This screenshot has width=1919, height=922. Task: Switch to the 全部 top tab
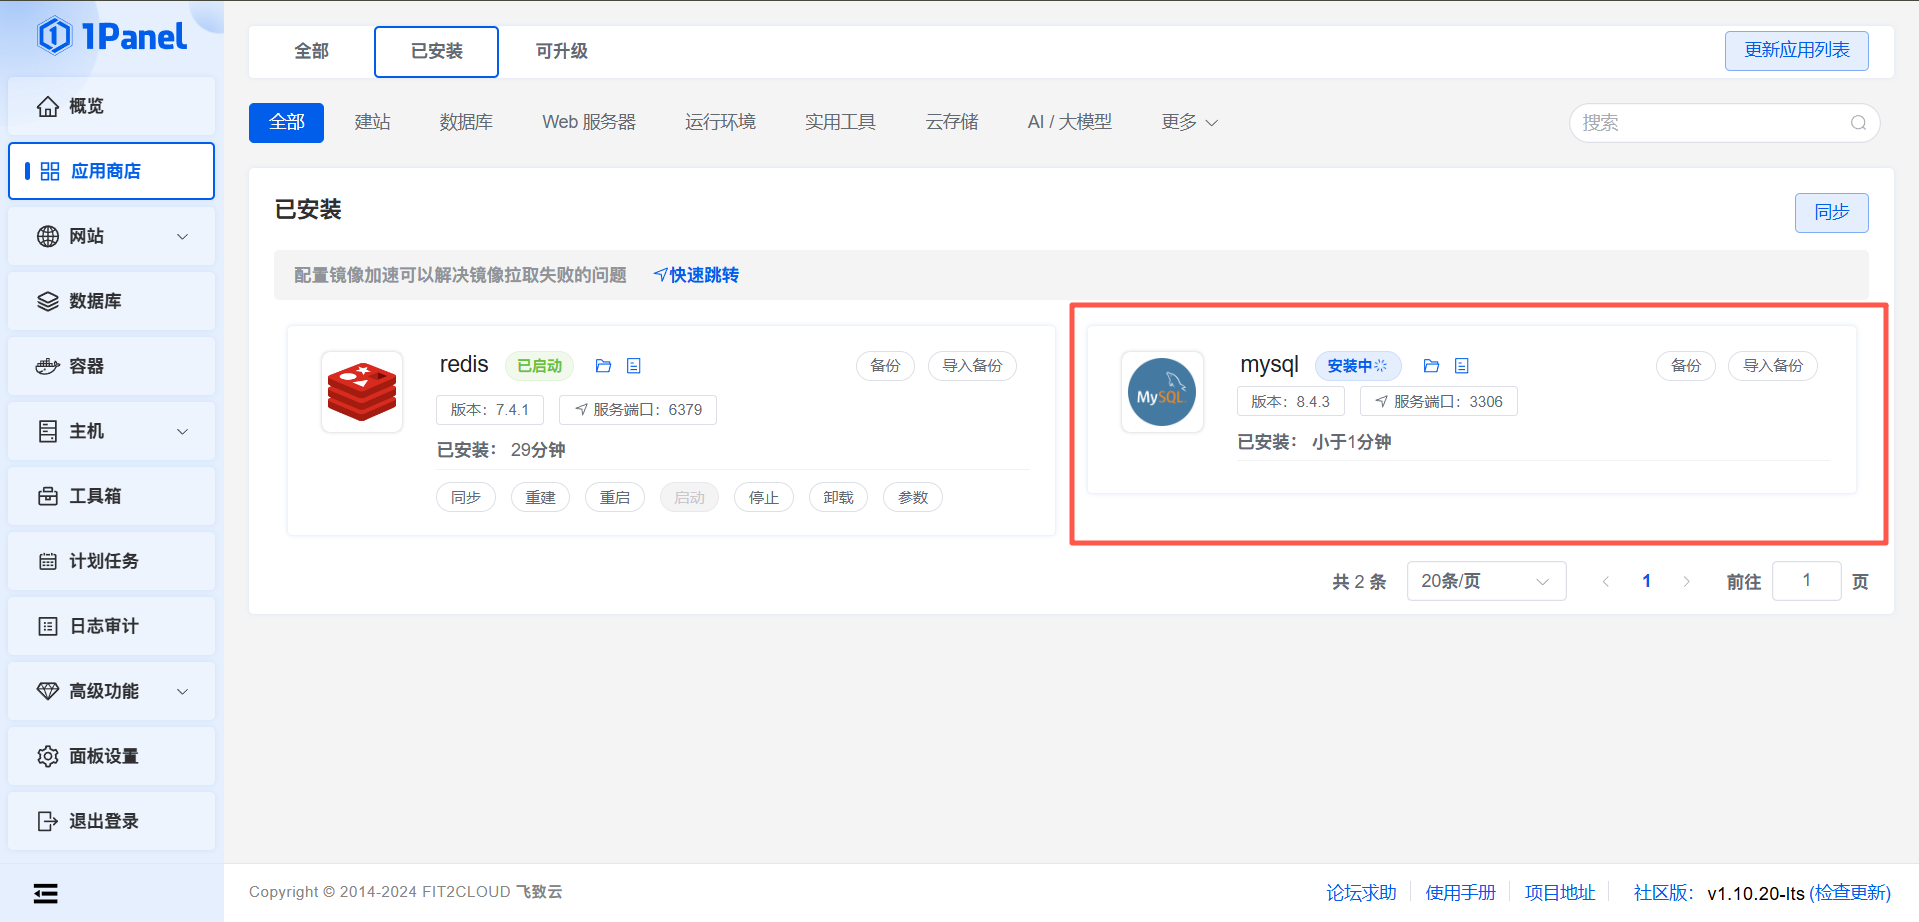click(311, 51)
